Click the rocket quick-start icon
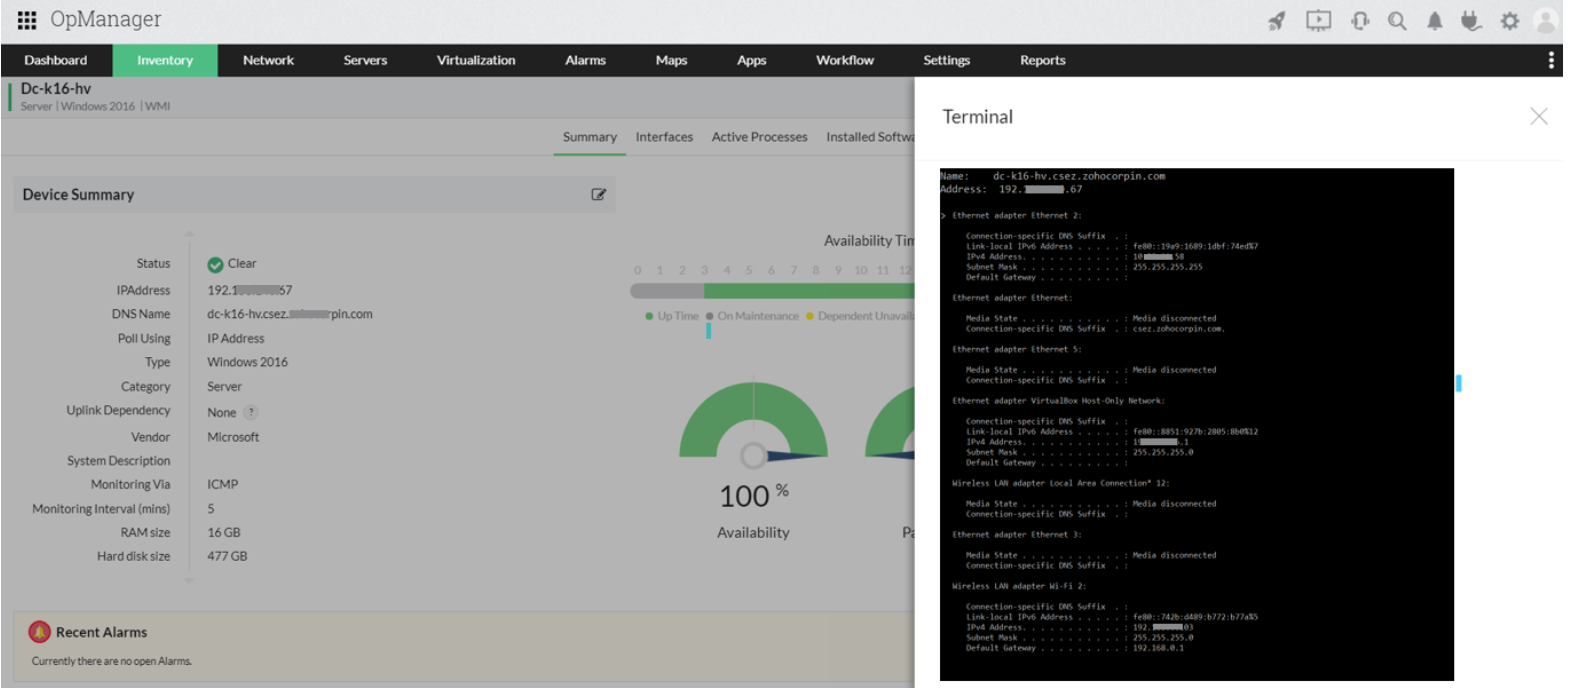This screenshot has width=1573, height=688. point(1277,21)
